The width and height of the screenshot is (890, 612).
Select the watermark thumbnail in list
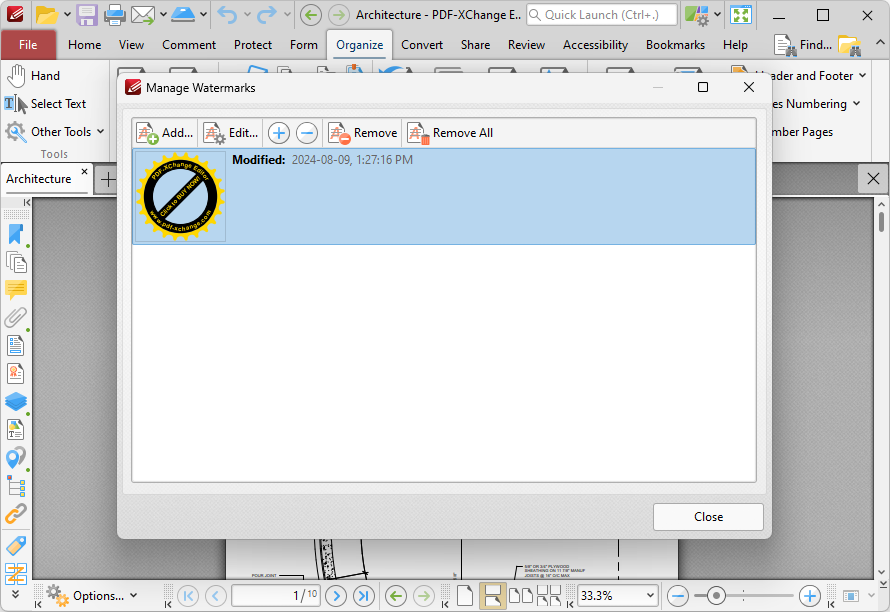[180, 197]
